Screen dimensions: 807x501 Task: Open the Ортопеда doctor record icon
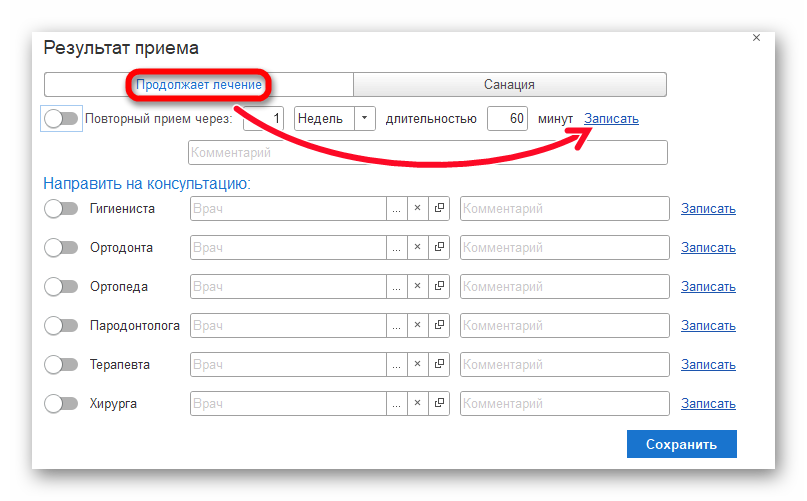point(439,286)
